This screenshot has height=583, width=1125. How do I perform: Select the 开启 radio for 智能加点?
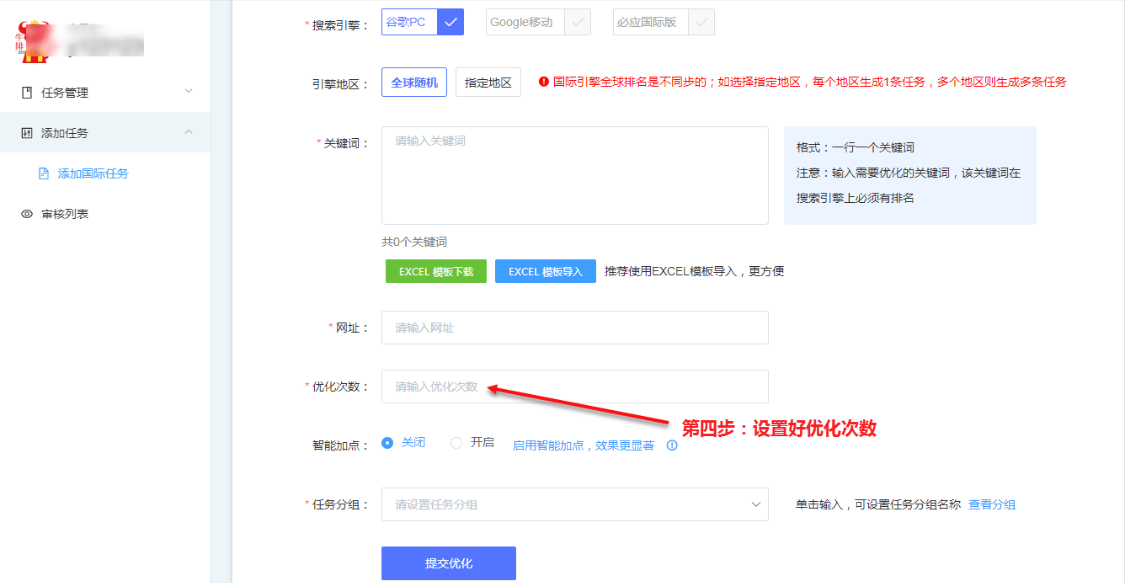point(457,443)
